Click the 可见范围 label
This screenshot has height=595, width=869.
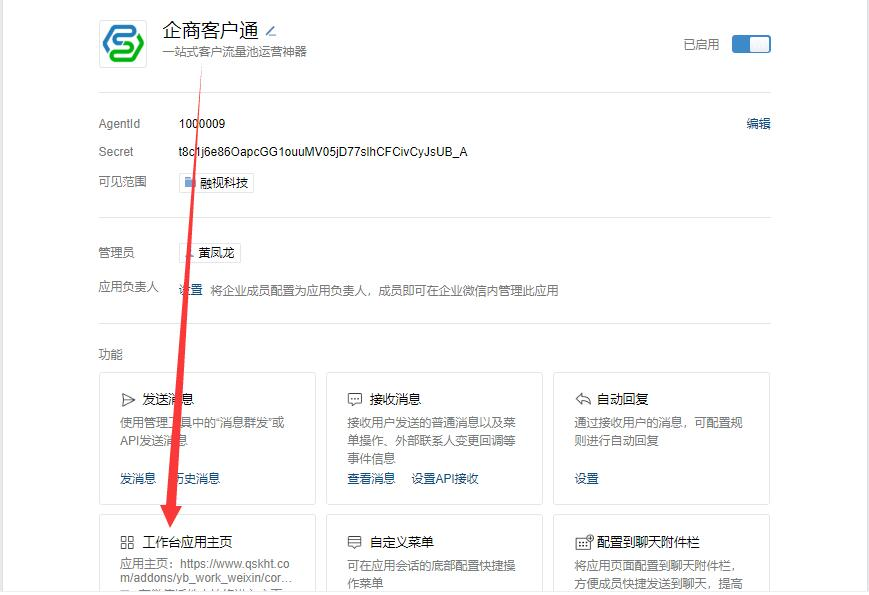click(122, 182)
